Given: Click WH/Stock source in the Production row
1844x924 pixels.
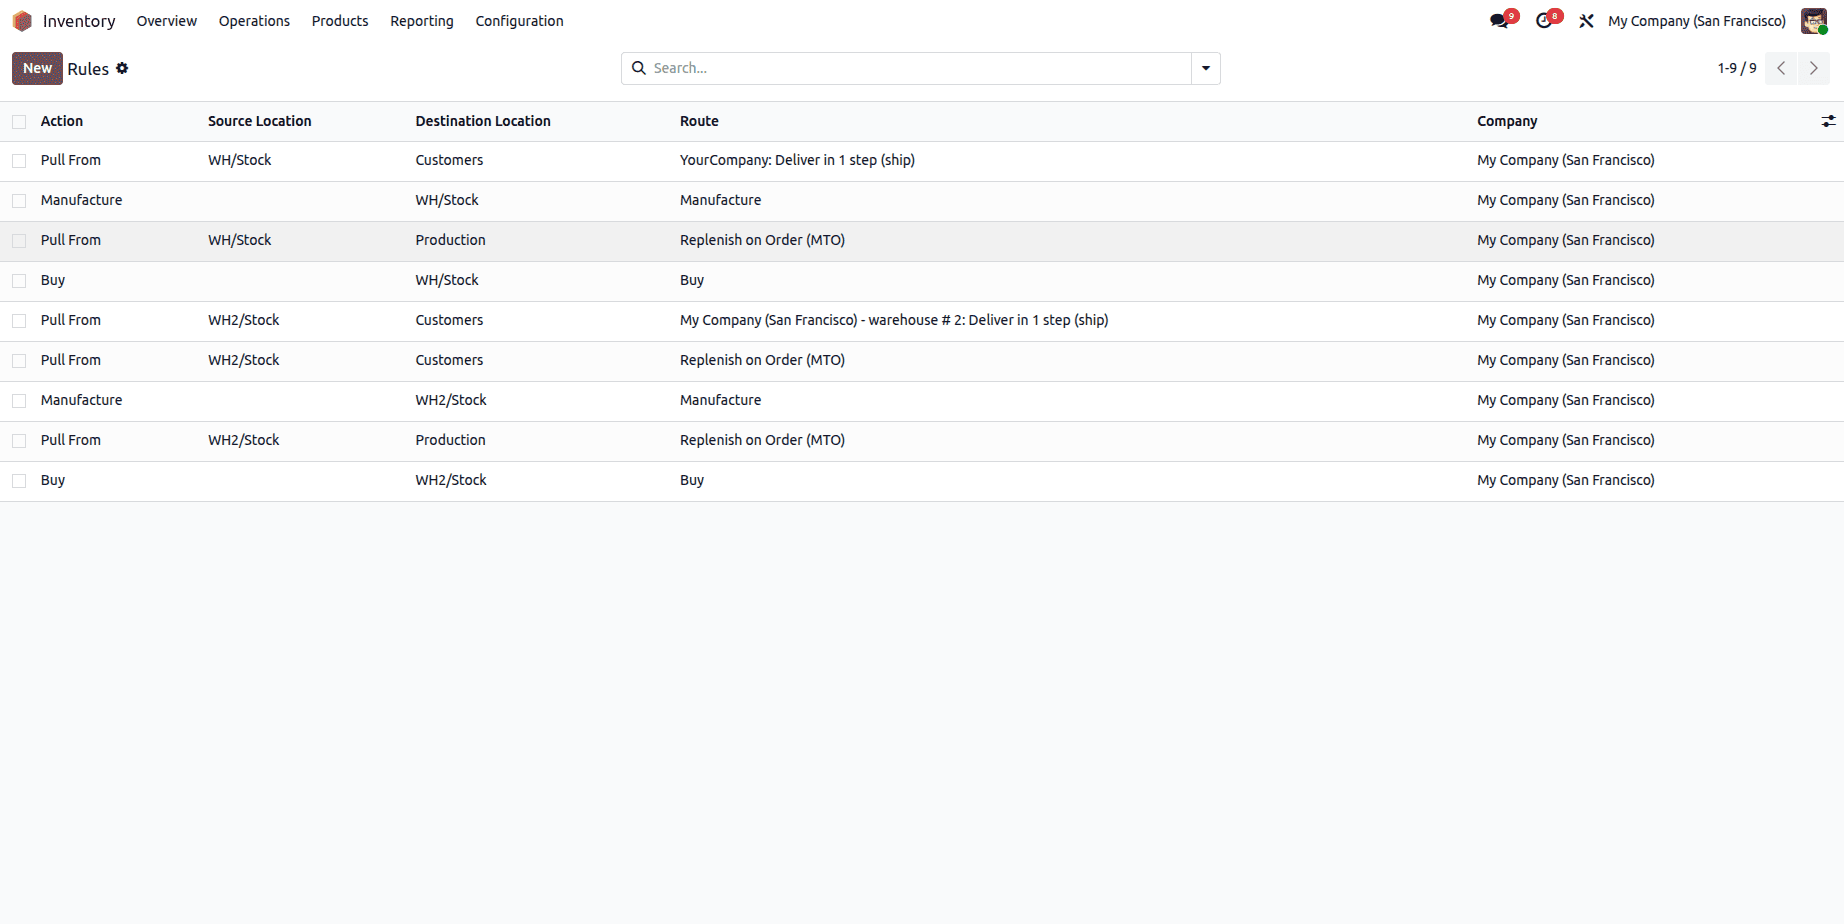Looking at the screenshot, I should 240,240.
